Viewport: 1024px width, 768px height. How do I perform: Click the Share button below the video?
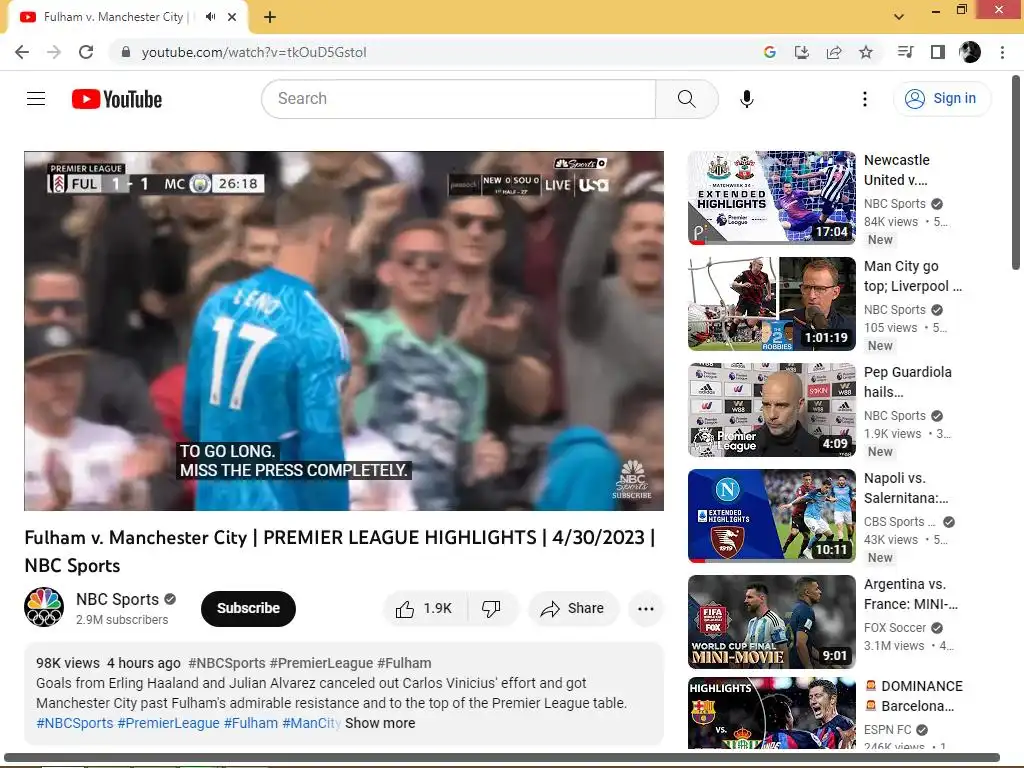tap(573, 609)
